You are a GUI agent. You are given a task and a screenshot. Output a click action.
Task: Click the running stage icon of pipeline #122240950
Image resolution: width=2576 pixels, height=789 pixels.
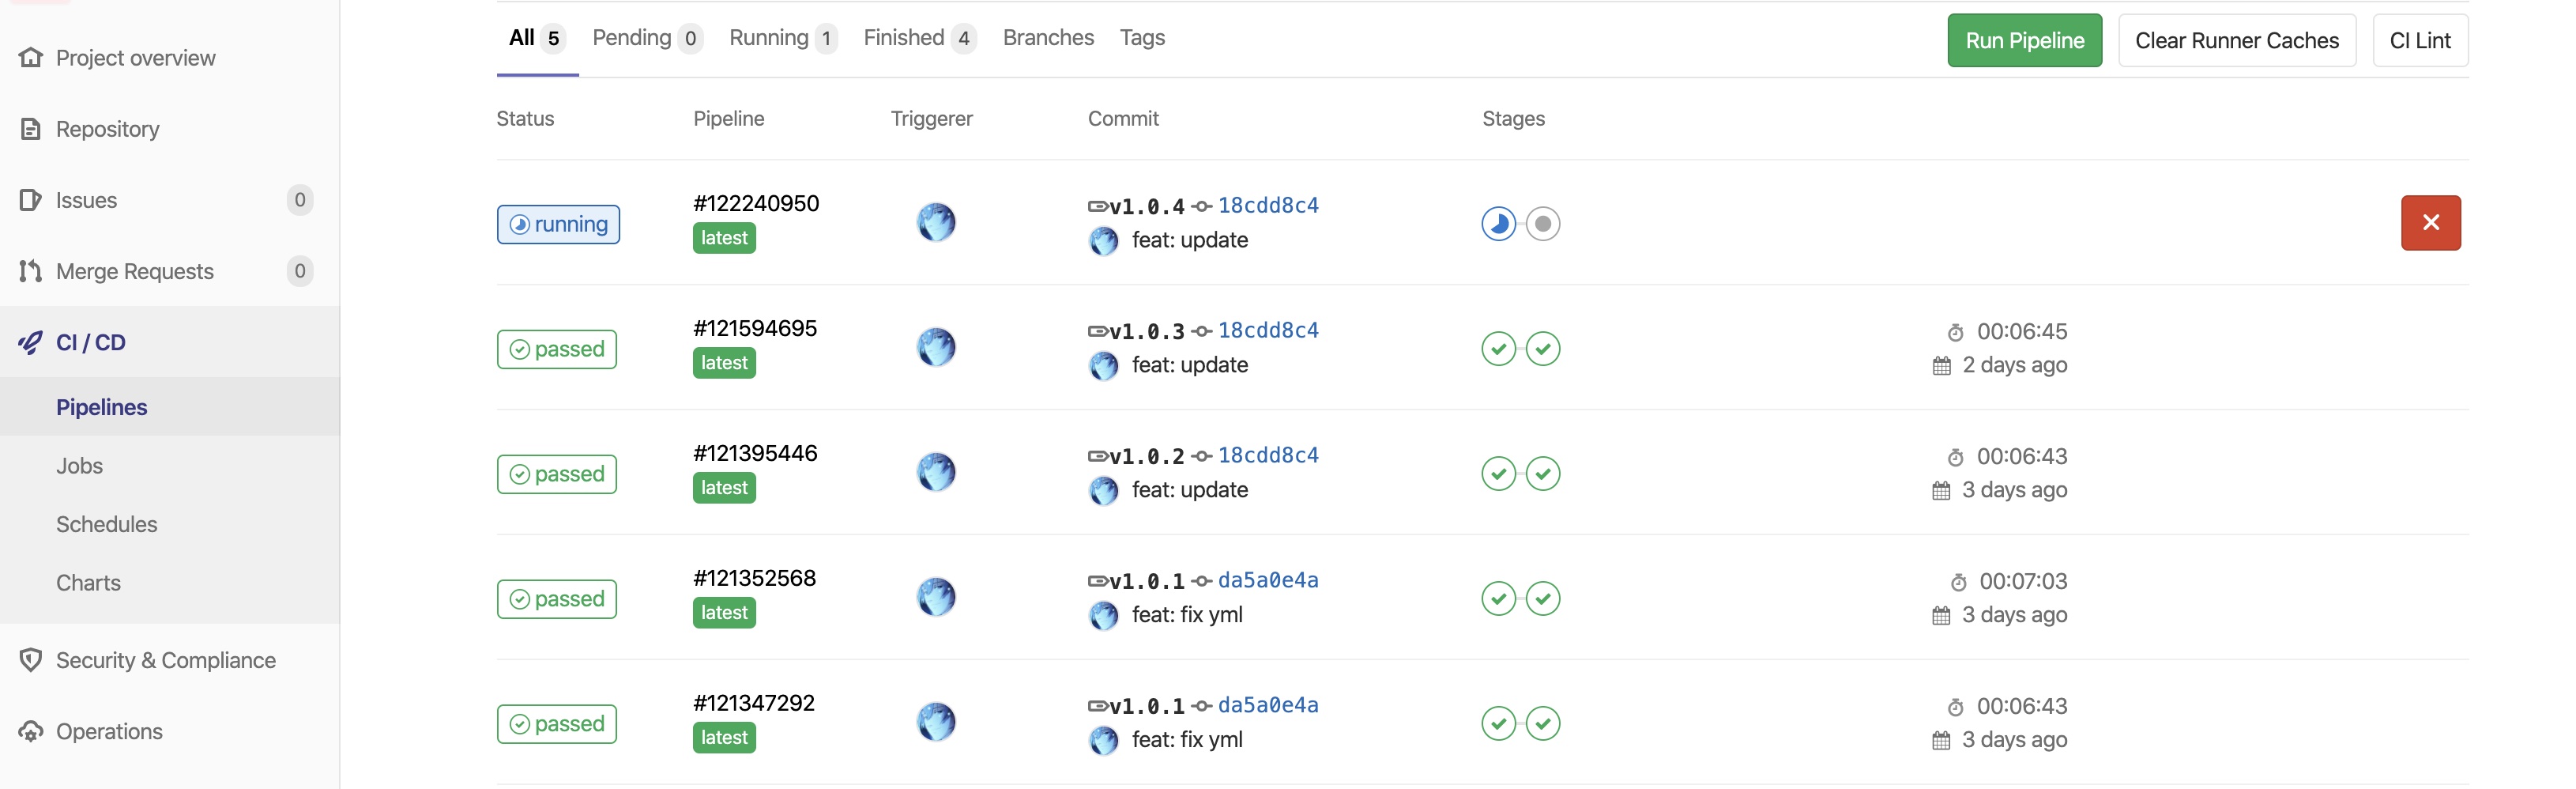(x=1498, y=223)
